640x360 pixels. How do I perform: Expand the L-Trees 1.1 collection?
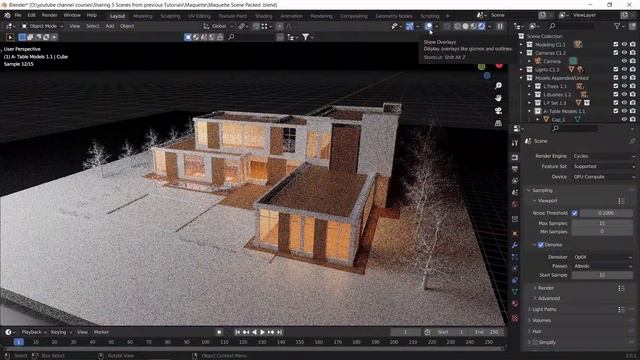pos(529,86)
